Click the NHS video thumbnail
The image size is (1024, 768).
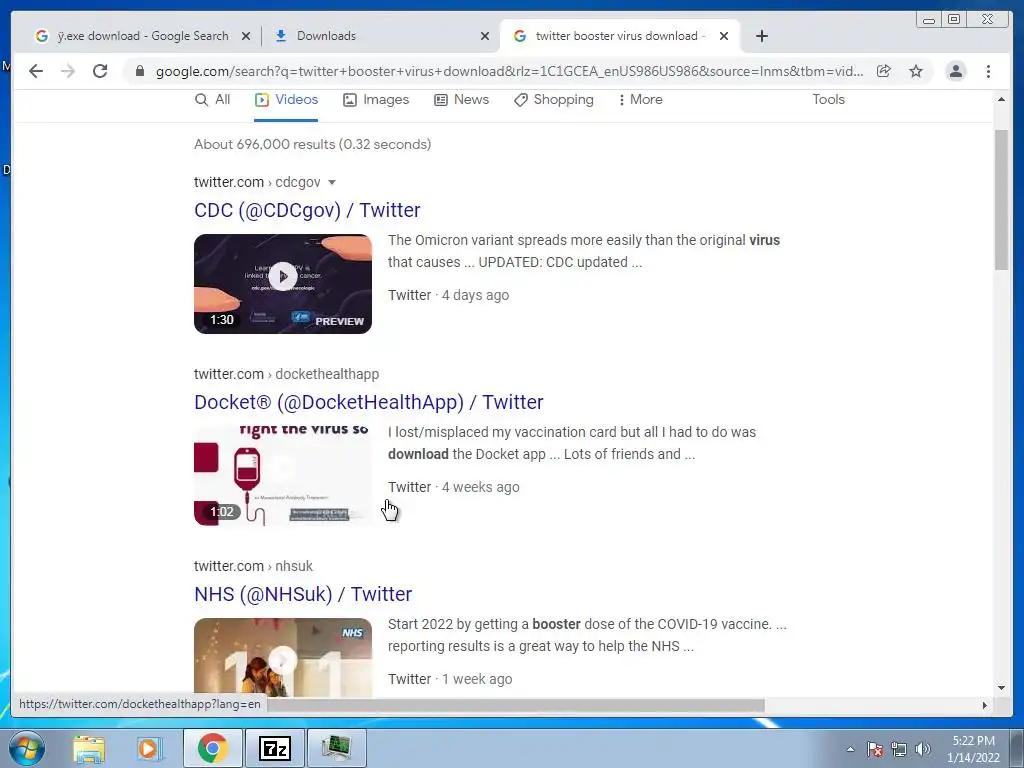283,657
